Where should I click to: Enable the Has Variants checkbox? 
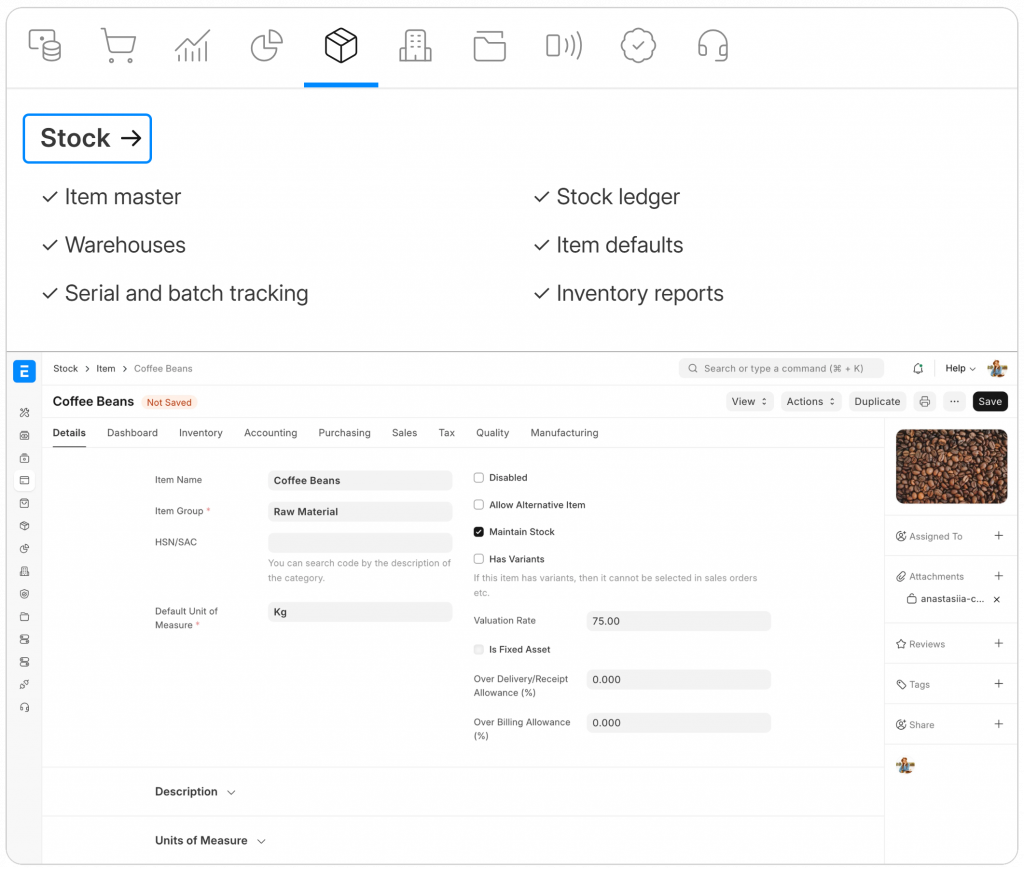479,559
